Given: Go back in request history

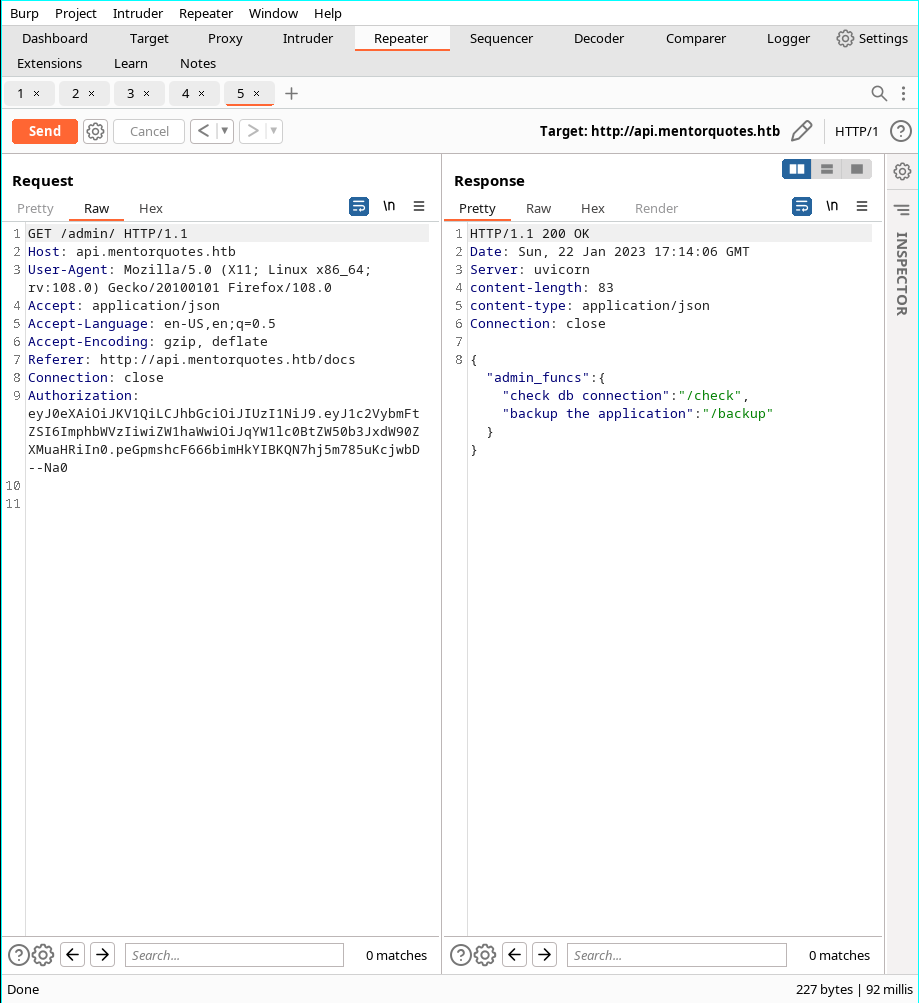Looking at the screenshot, I should [203, 131].
